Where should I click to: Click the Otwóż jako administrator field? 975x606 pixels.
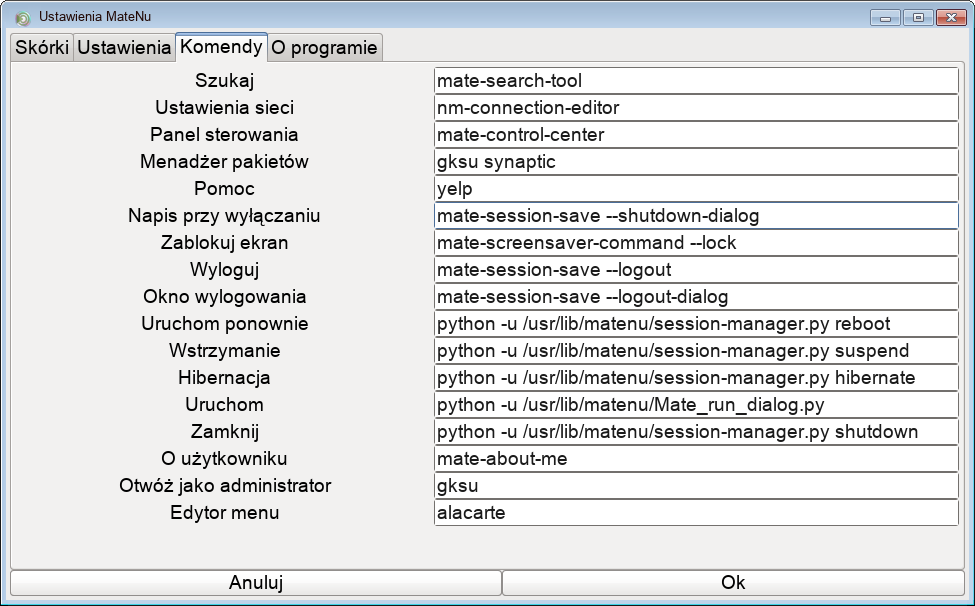(696, 486)
